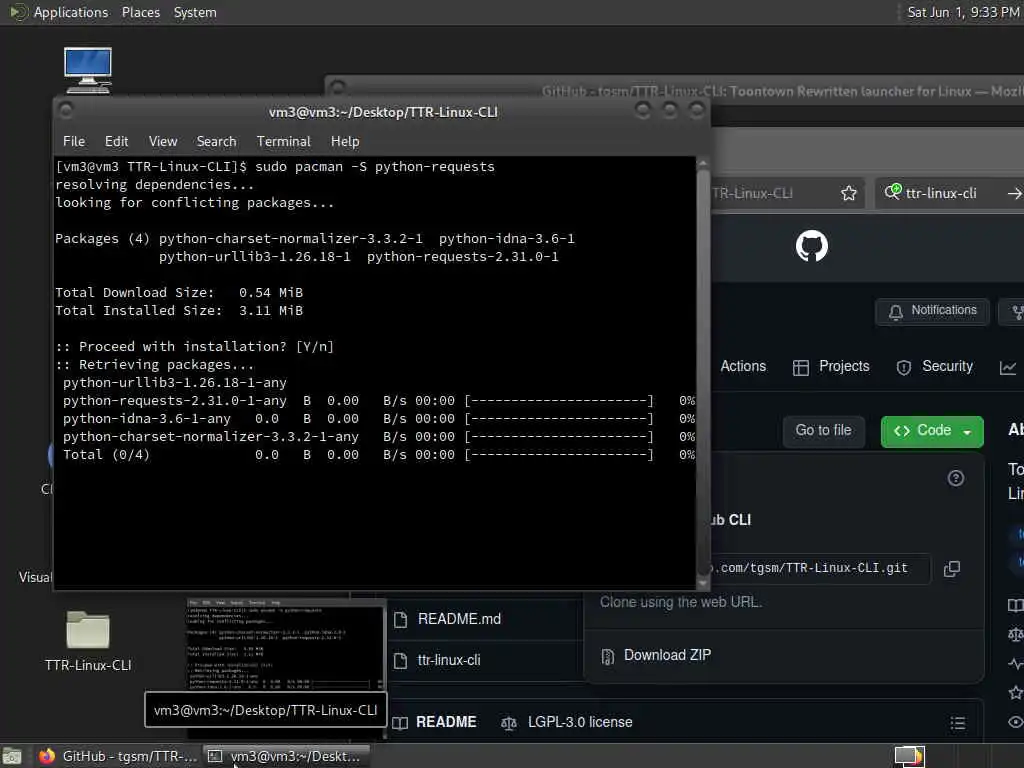Open the README.md file link
The width and height of the screenshot is (1024, 768).
tap(459, 619)
